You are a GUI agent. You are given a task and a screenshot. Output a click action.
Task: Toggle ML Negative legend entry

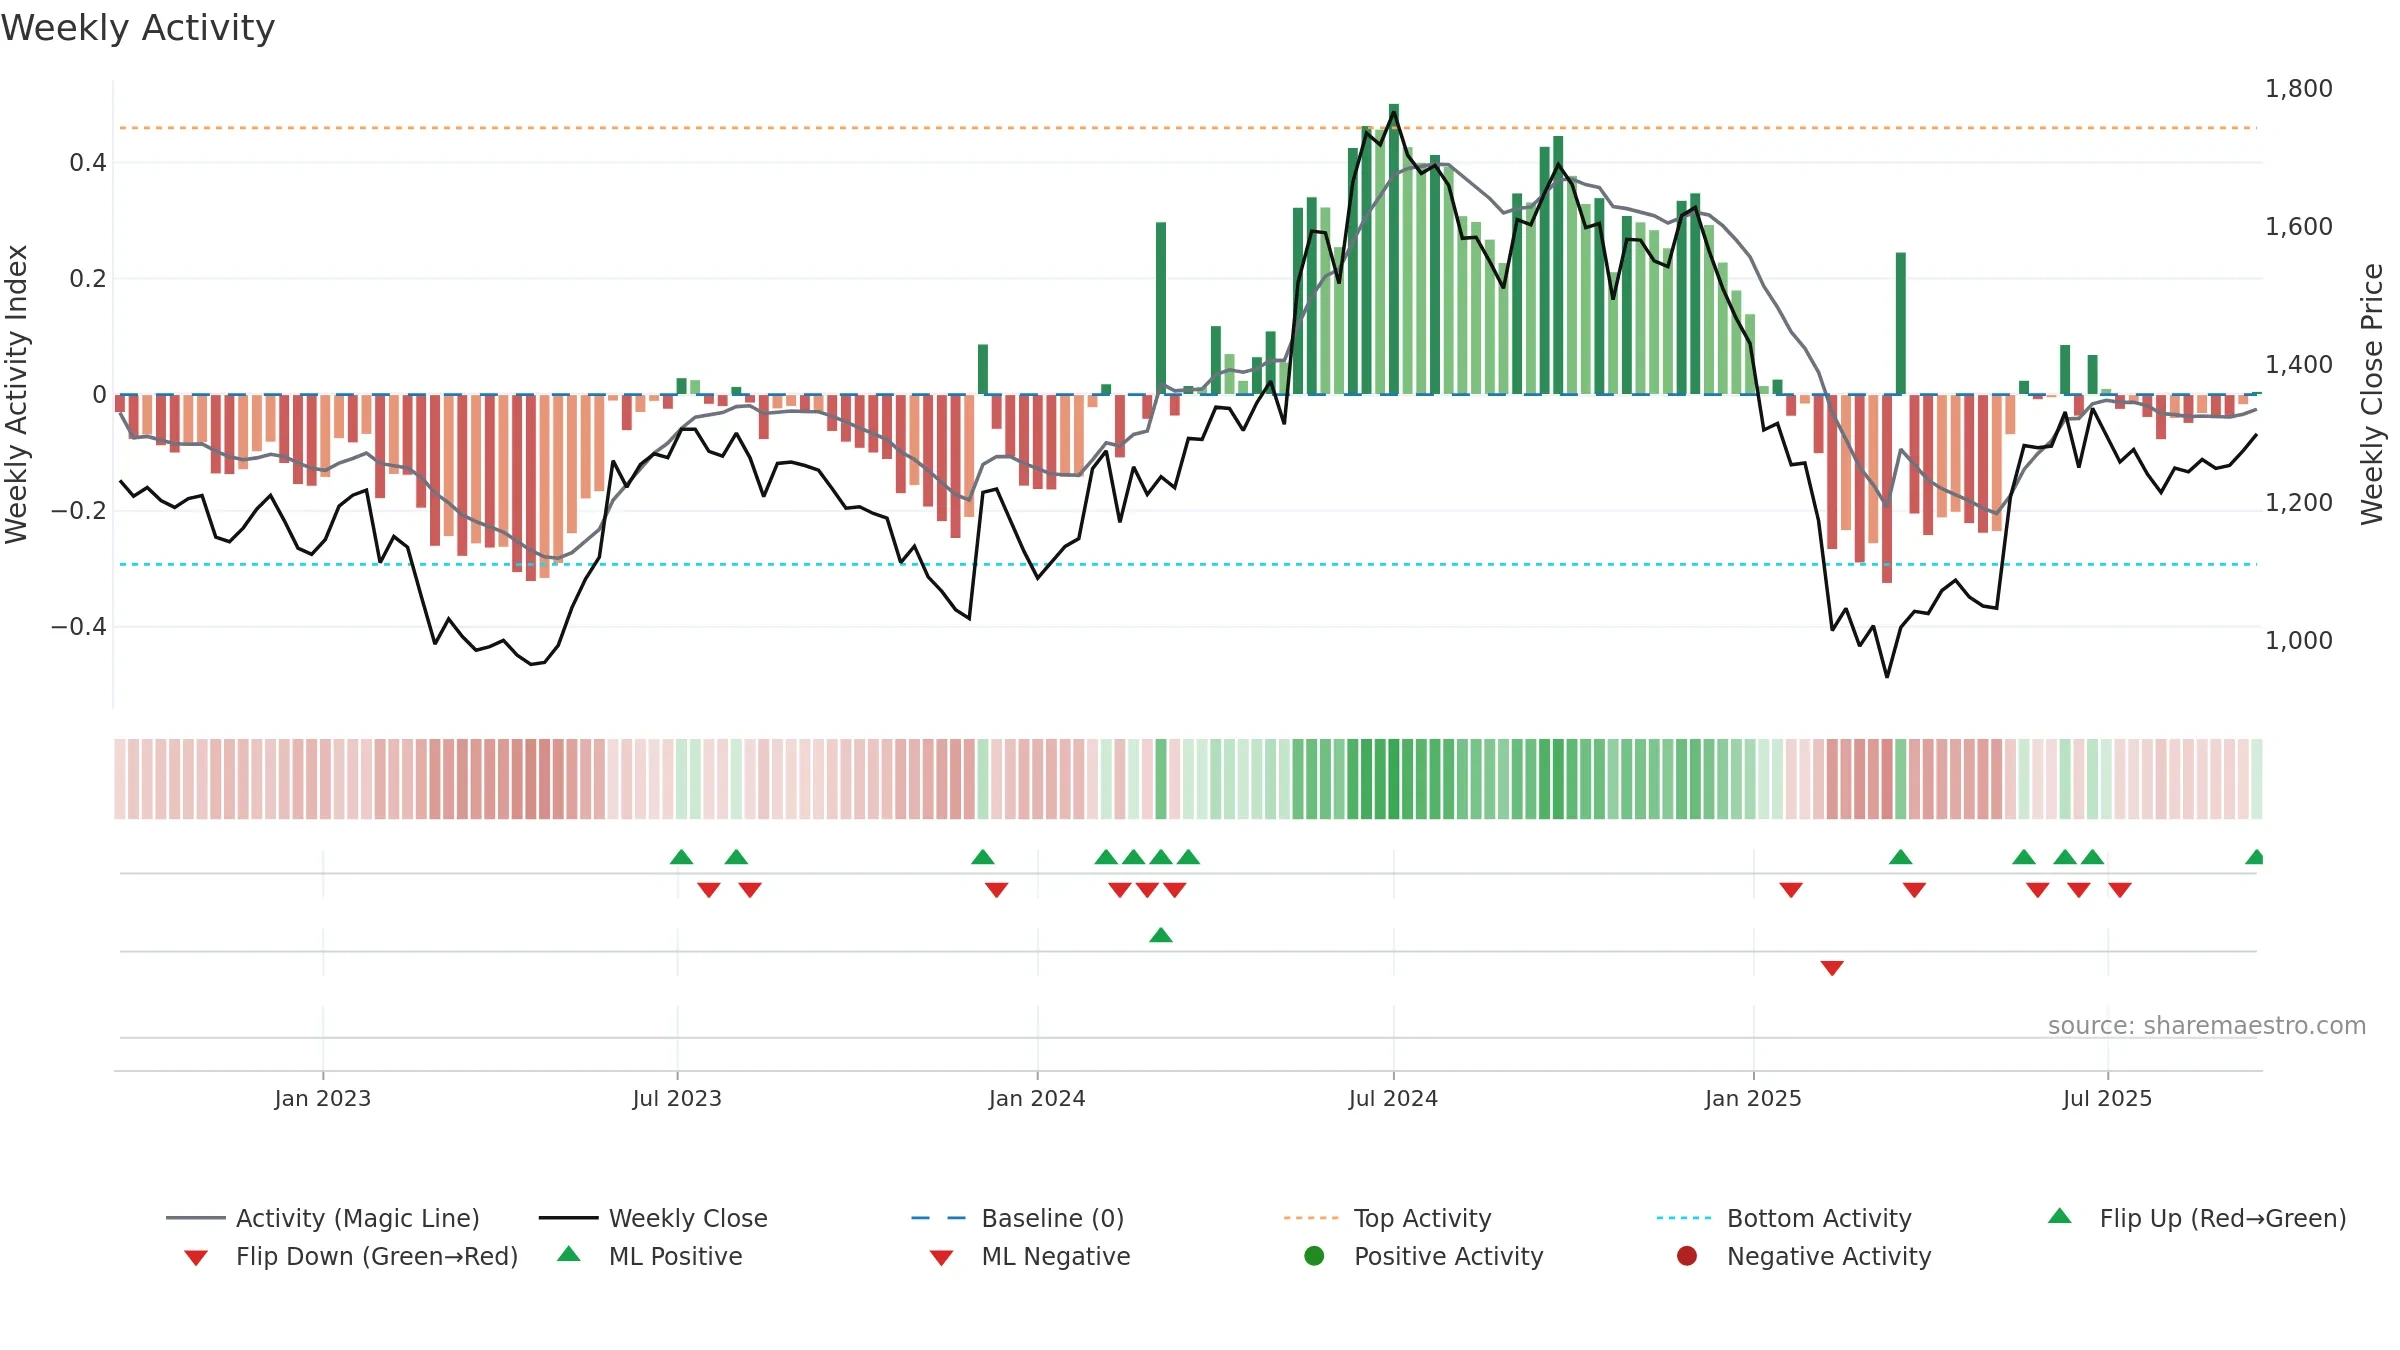pyautogui.click(x=1030, y=1256)
